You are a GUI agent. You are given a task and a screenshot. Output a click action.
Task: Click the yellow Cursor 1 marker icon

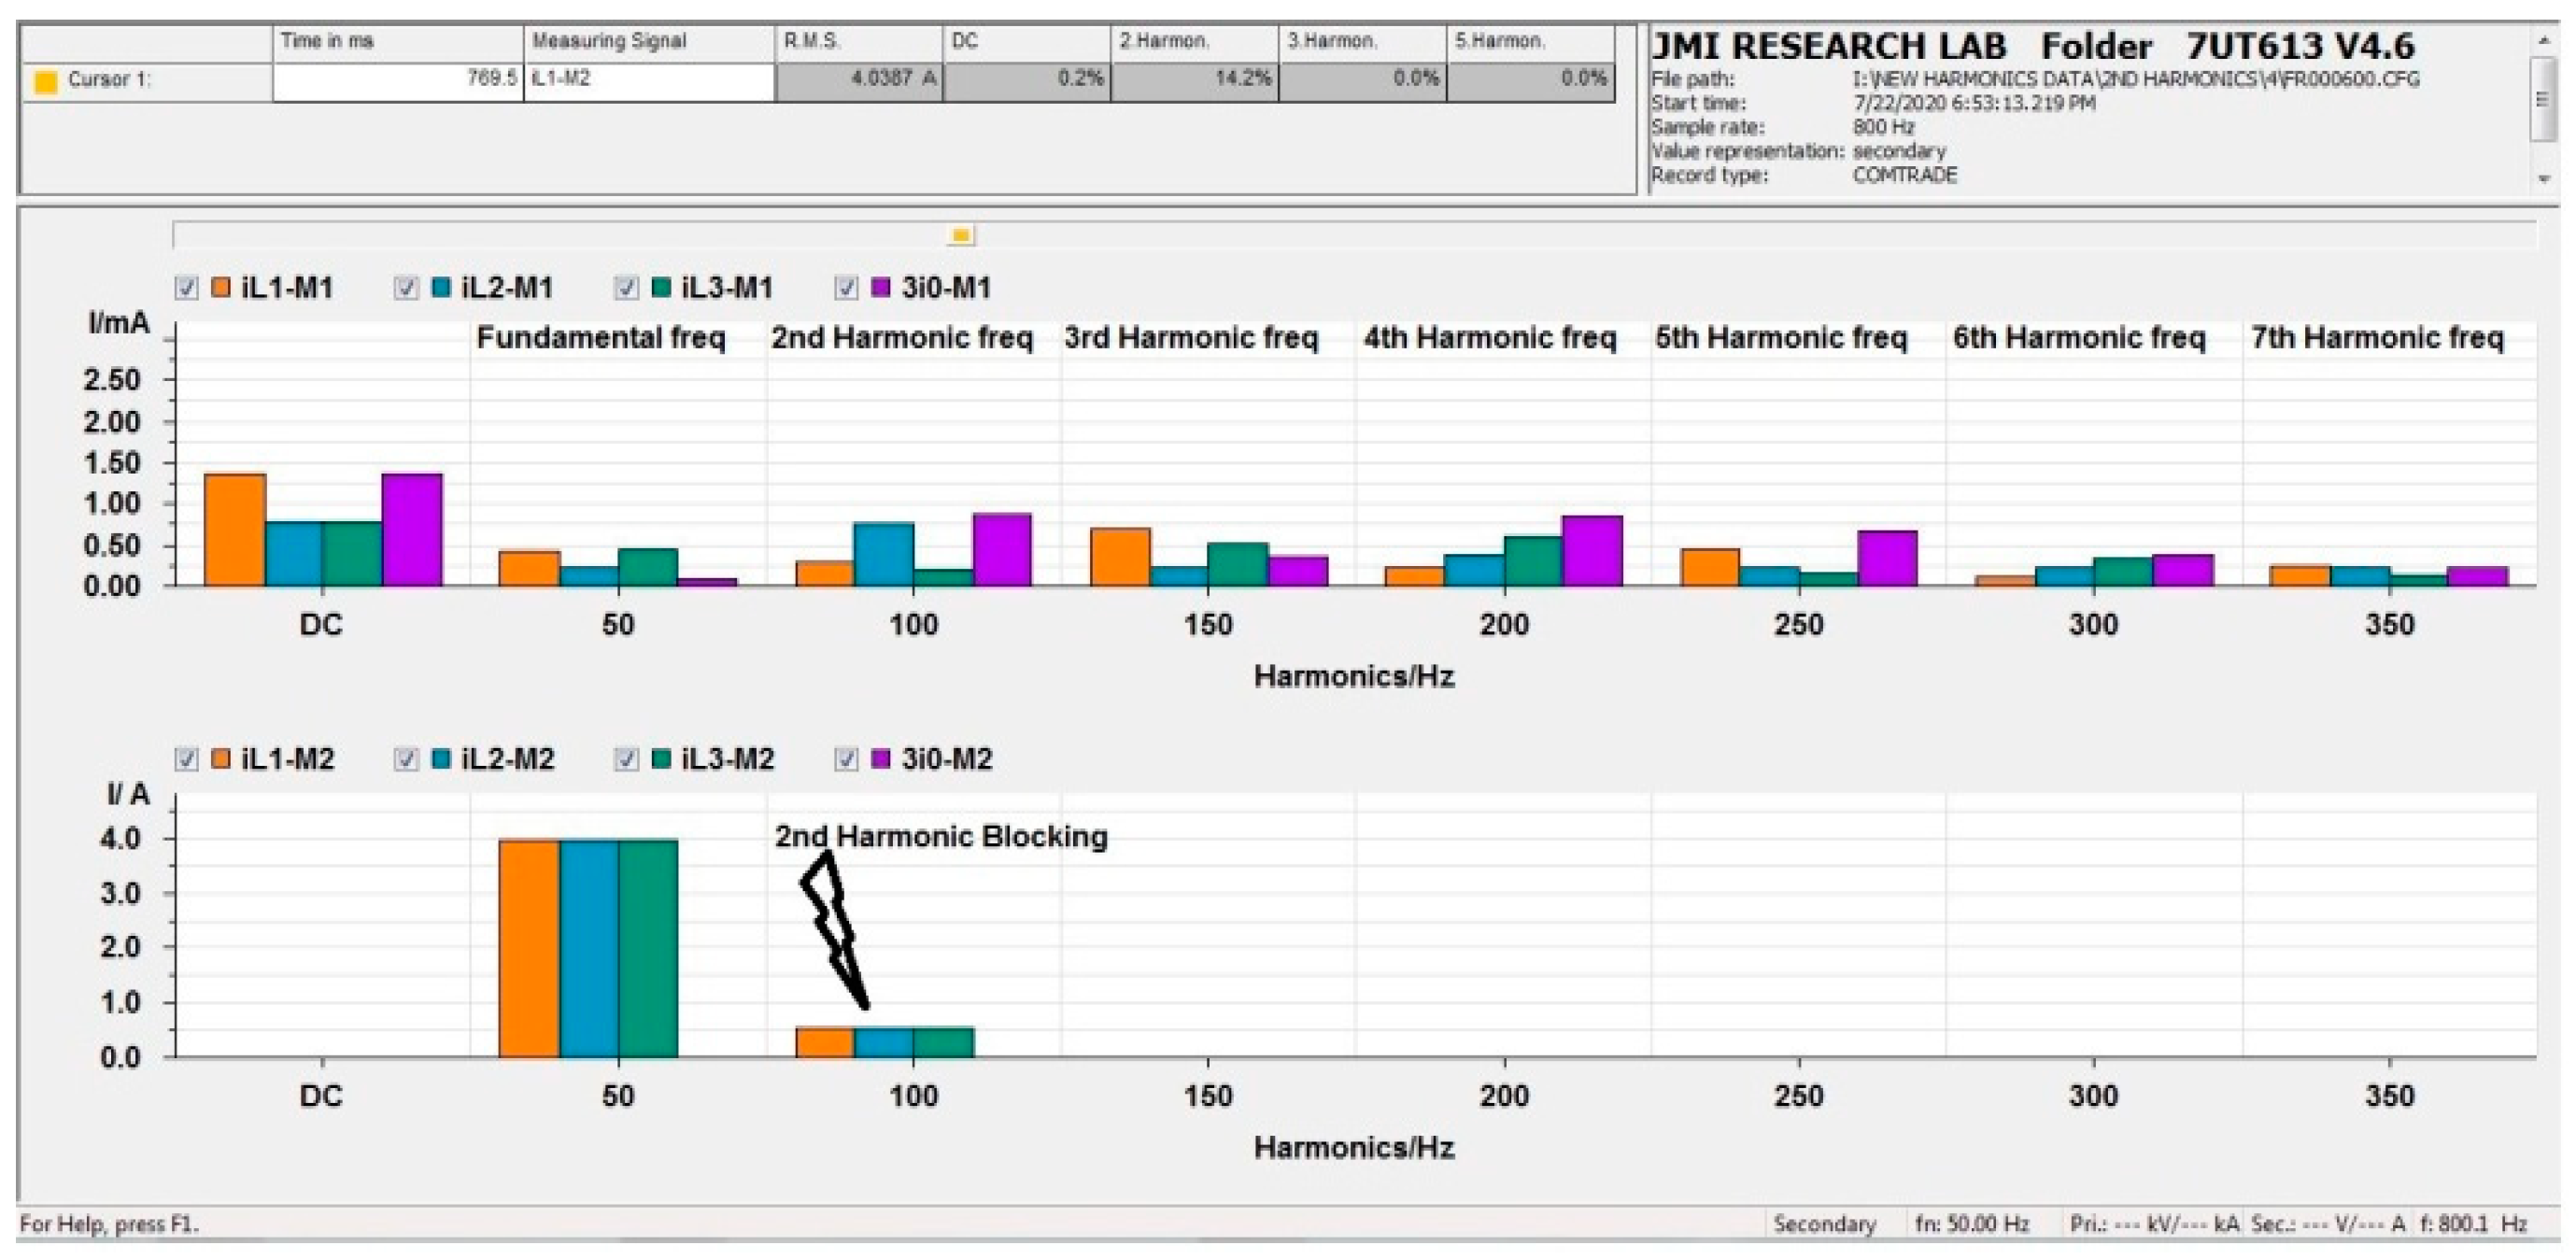(x=45, y=82)
